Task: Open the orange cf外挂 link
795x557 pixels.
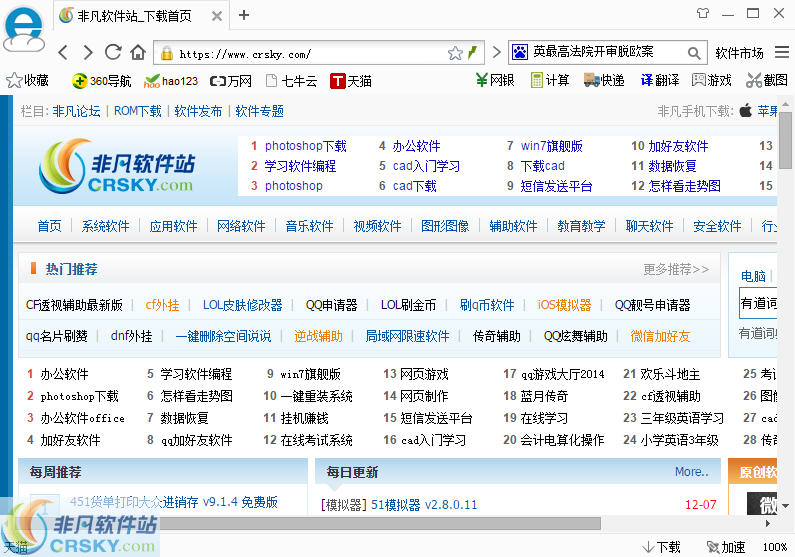Action: click(162, 305)
